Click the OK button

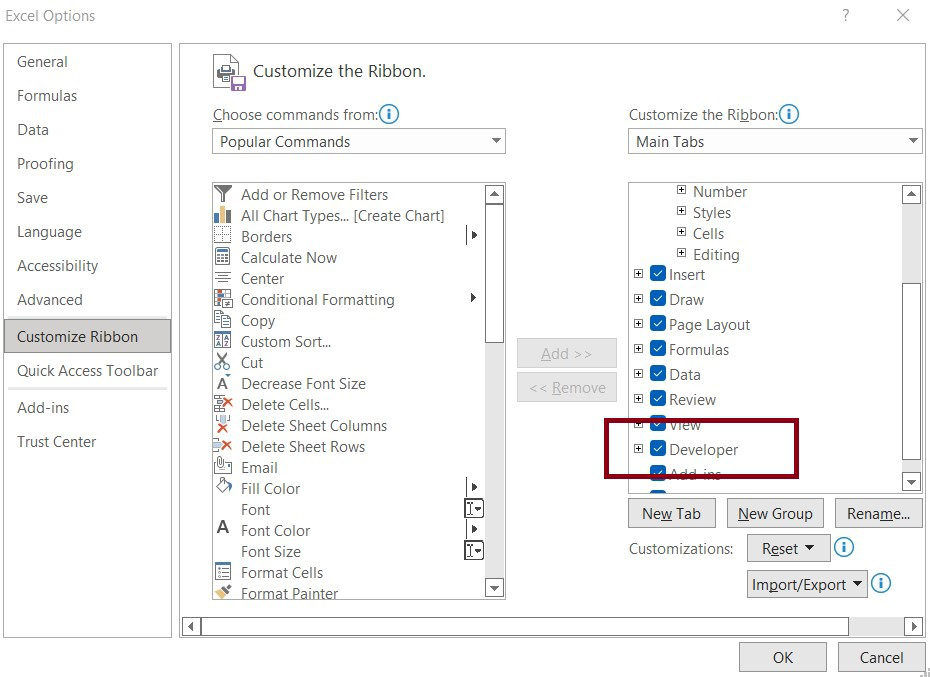point(783,657)
